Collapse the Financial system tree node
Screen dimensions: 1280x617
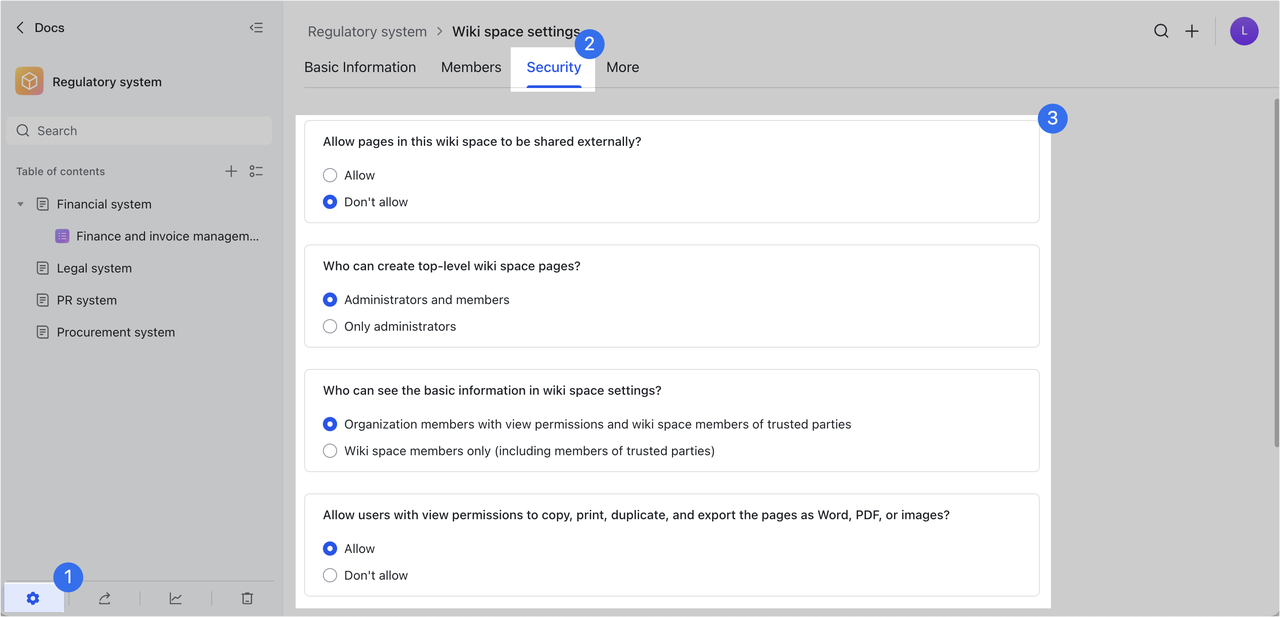[20, 204]
